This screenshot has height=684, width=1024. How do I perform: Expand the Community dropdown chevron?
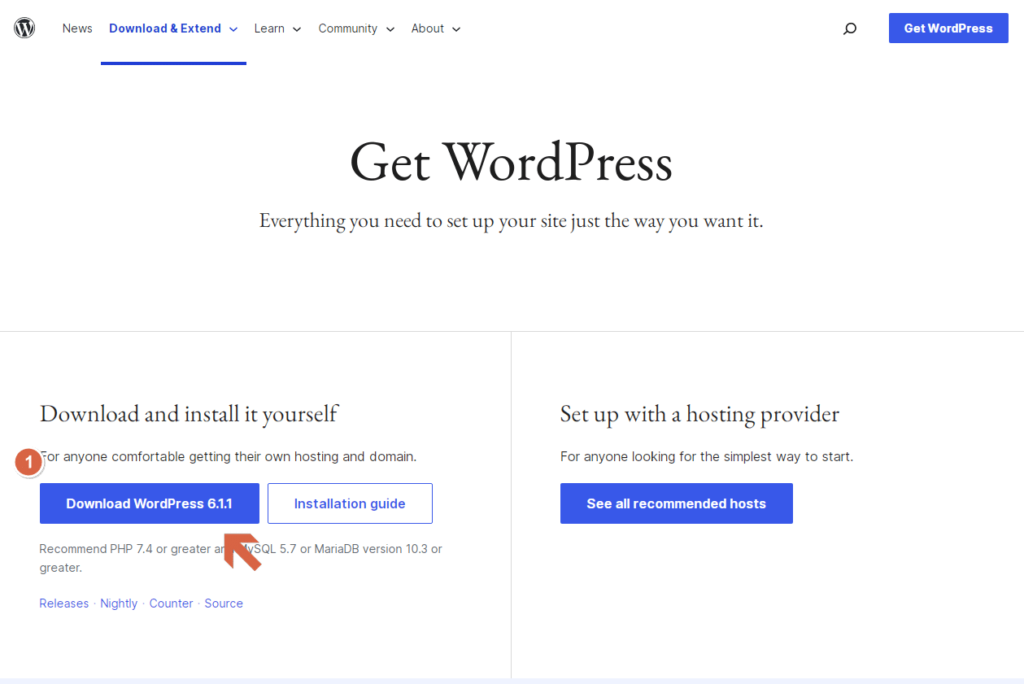tap(390, 29)
